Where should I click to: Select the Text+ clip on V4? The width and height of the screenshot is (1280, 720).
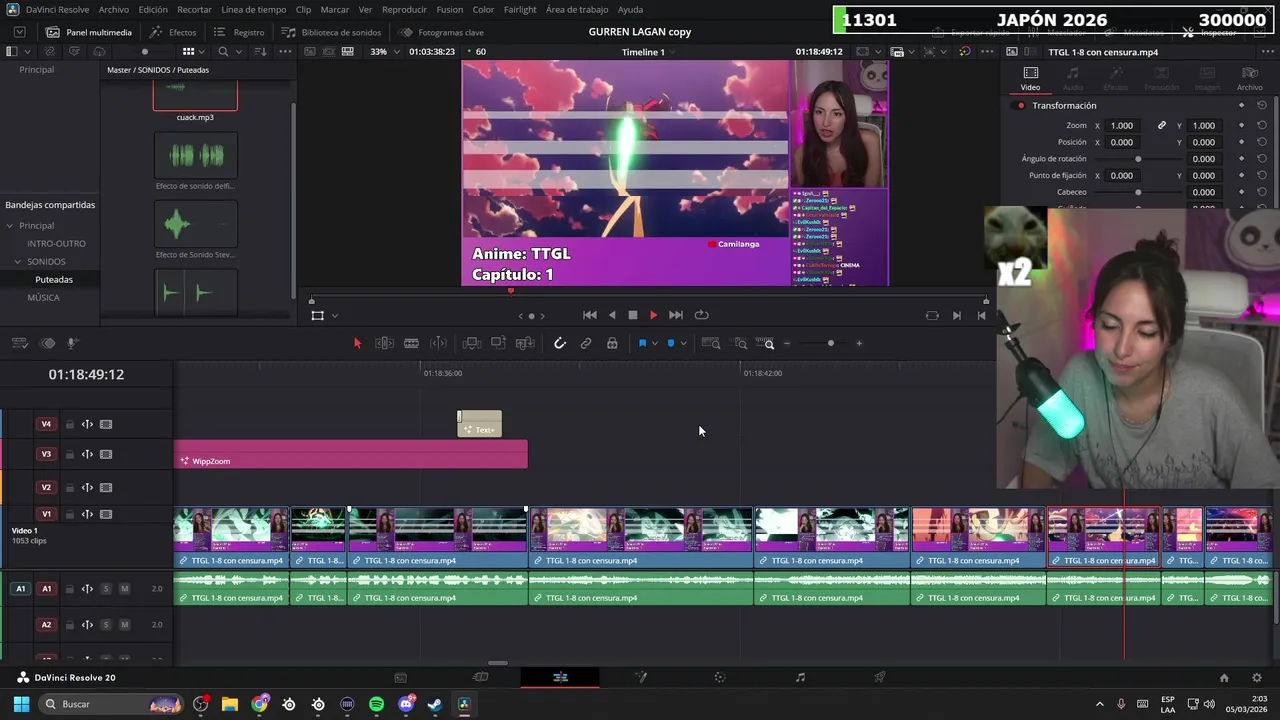click(480, 424)
